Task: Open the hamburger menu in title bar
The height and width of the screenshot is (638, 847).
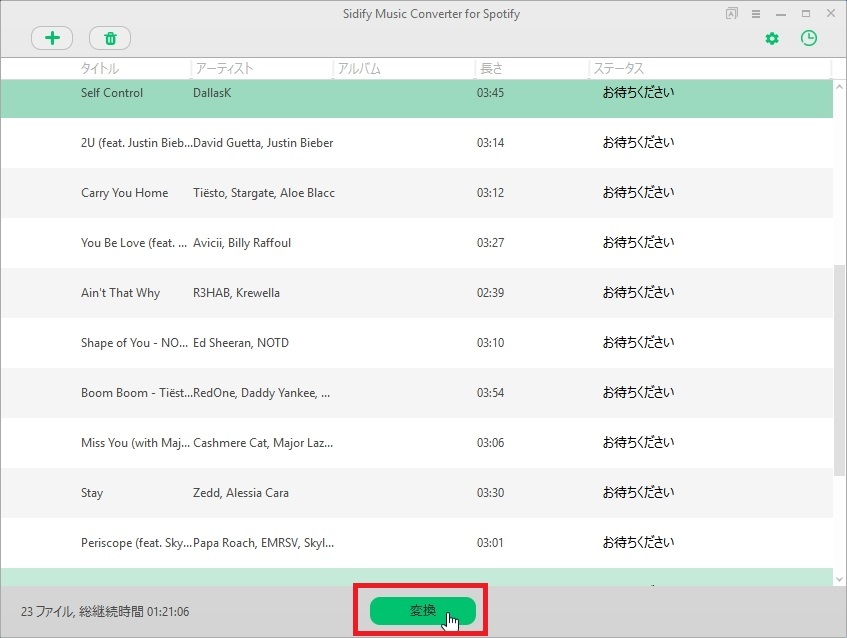Action: pos(756,14)
